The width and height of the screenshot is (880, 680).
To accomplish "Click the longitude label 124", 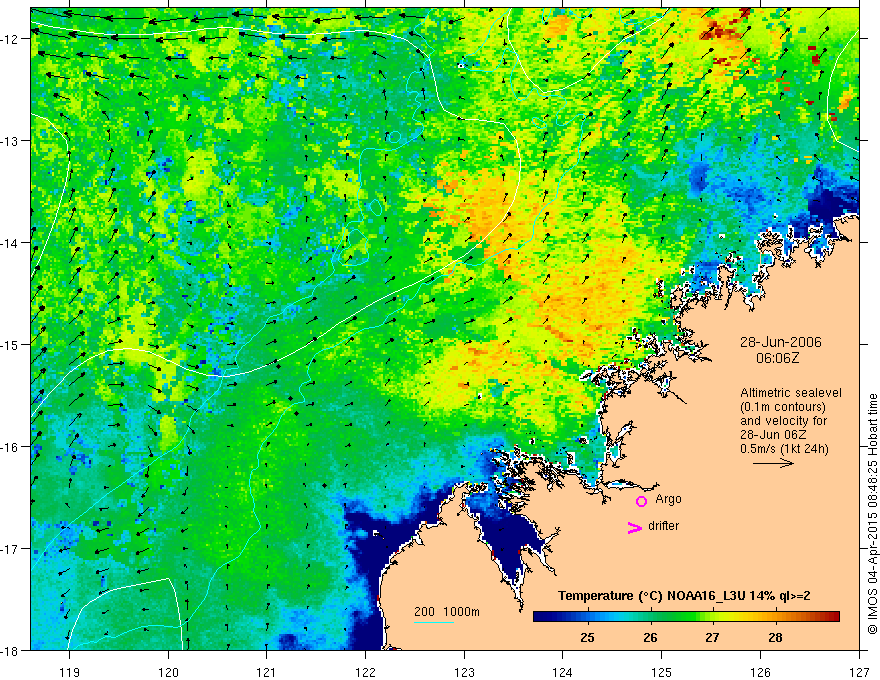I will click(x=563, y=672).
